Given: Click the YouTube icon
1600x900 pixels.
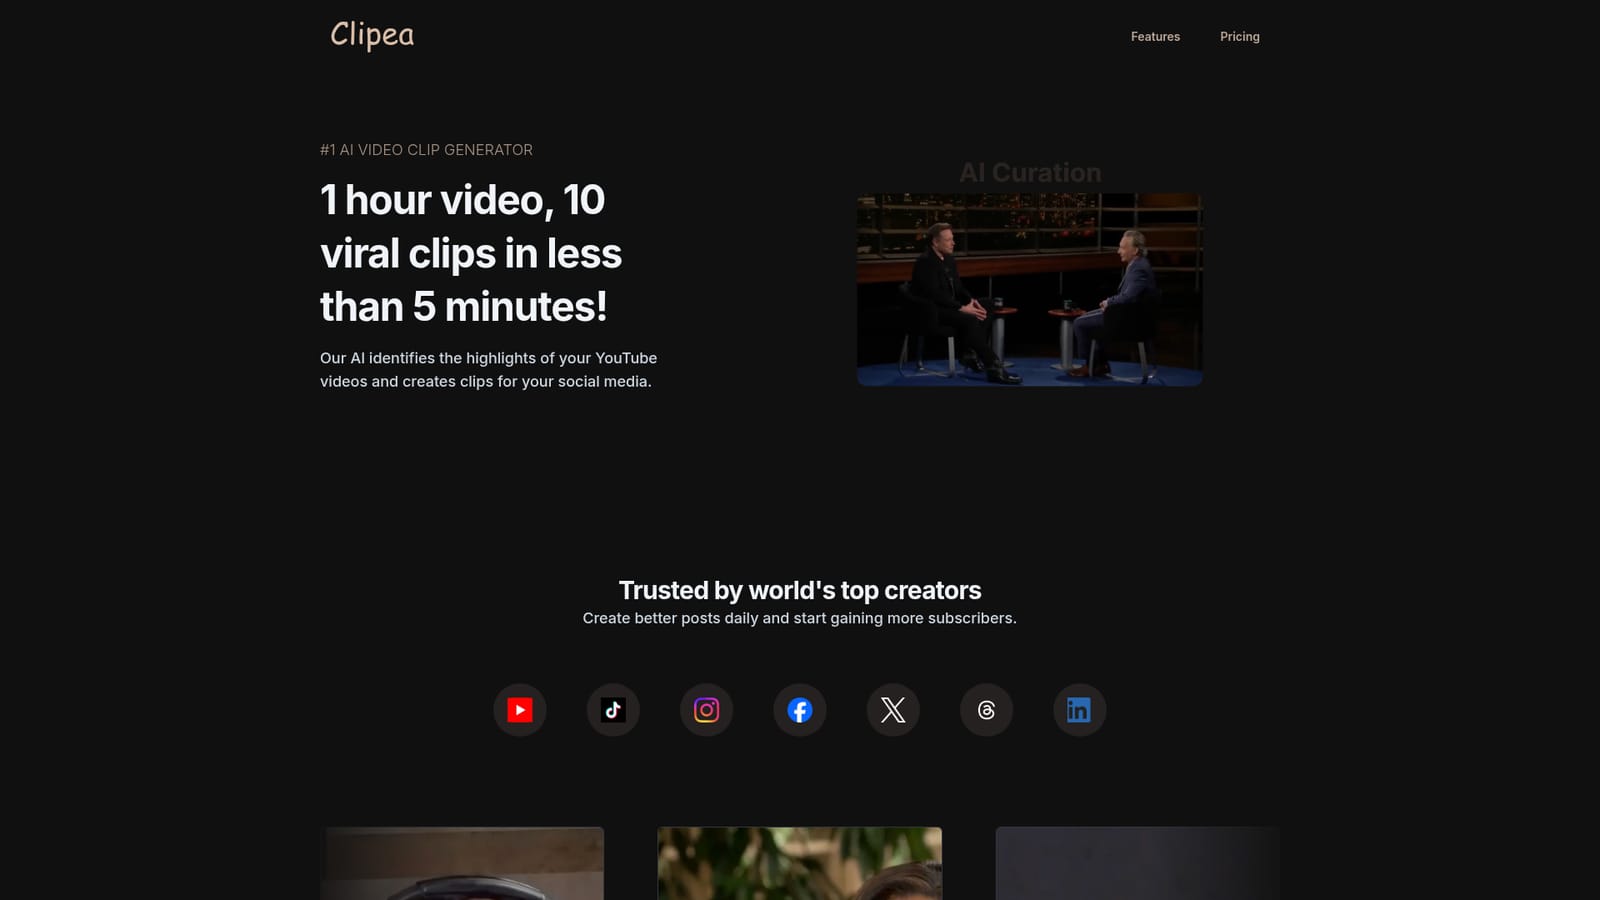Looking at the screenshot, I should (x=520, y=710).
